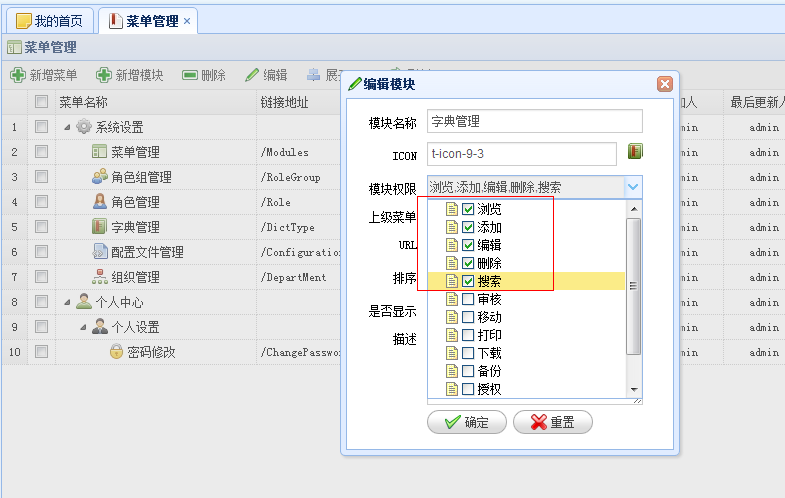
Task: Uncheck the 编辑 permission checkbox
Action: (468, 245)
